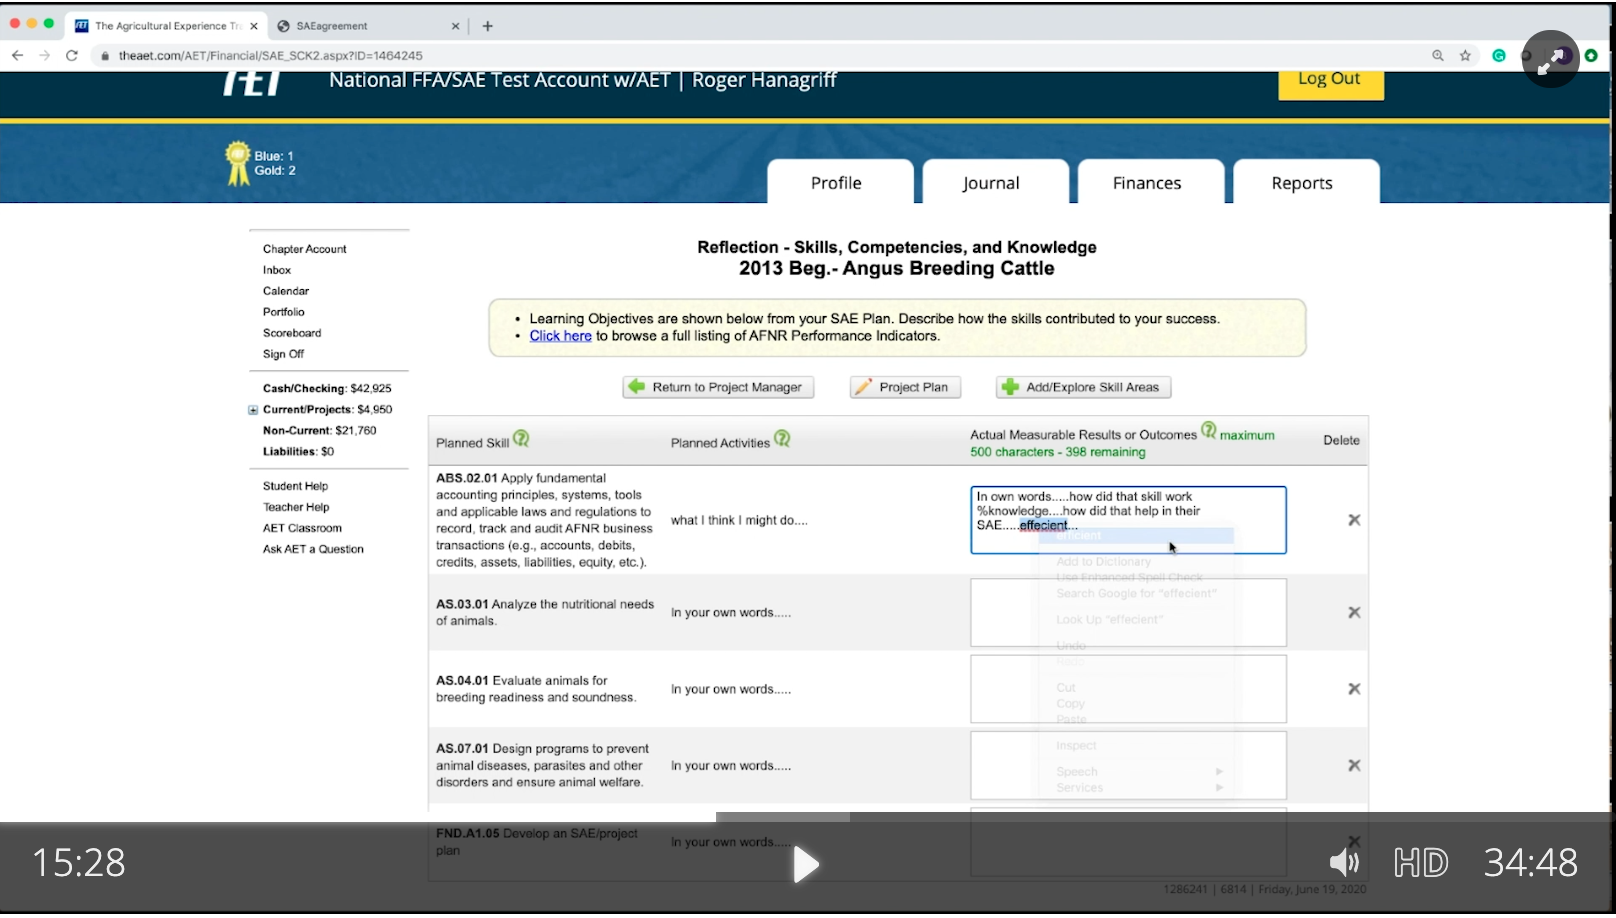Click the AS.03.01 results text box
Image resolution: width=1616 pixels, height=918 pixels.
point(1127,612)
